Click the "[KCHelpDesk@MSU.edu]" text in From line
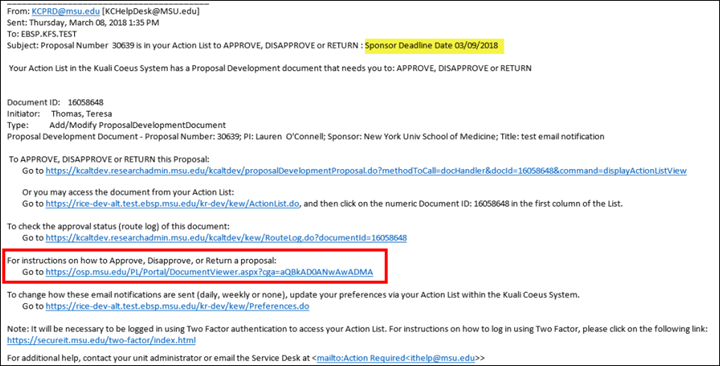The width and height of the screenshot is (720, 366). point(151,11)
